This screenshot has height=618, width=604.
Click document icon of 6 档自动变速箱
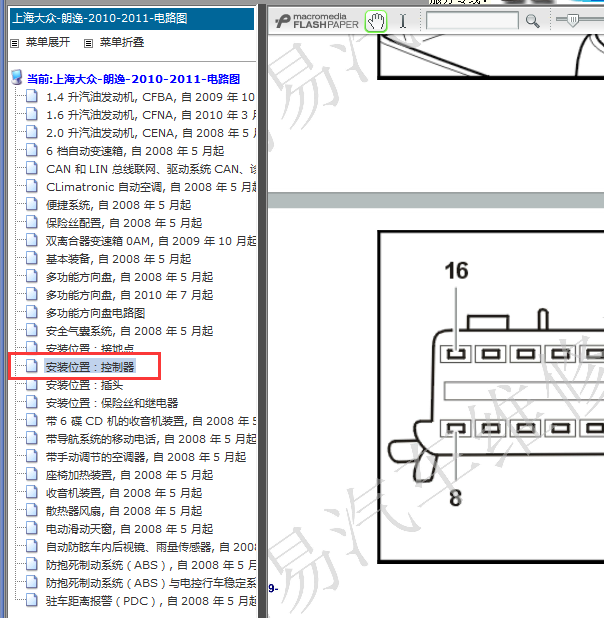(32, 150)
